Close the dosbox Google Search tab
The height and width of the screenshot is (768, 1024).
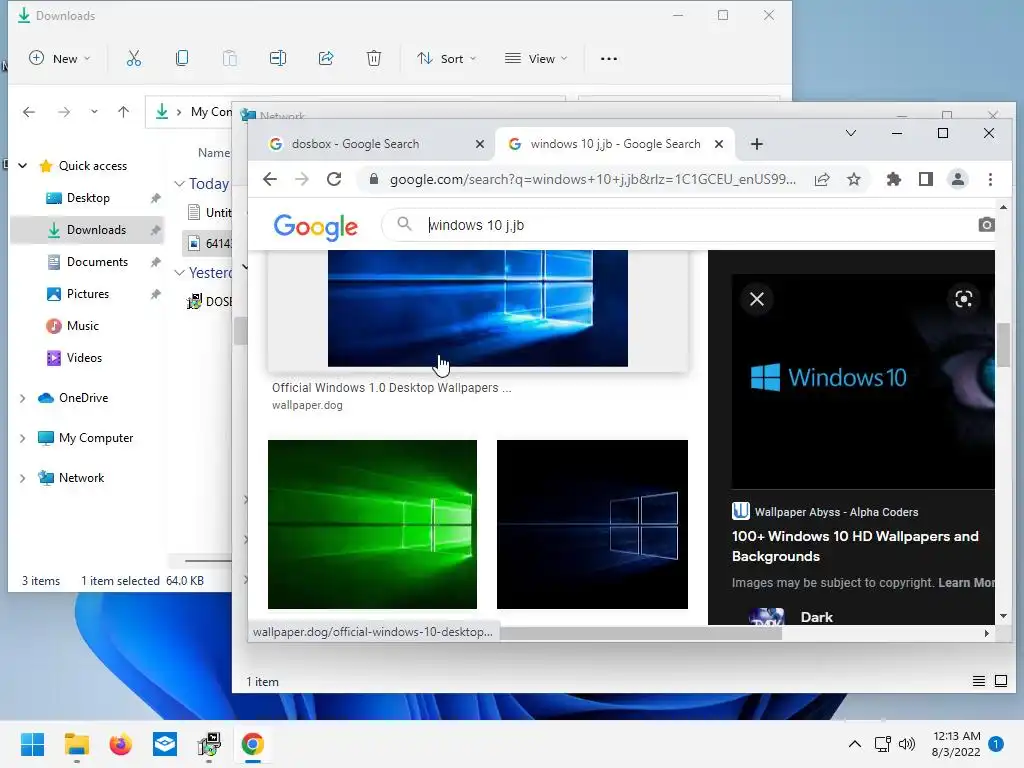tap(480, 144)
